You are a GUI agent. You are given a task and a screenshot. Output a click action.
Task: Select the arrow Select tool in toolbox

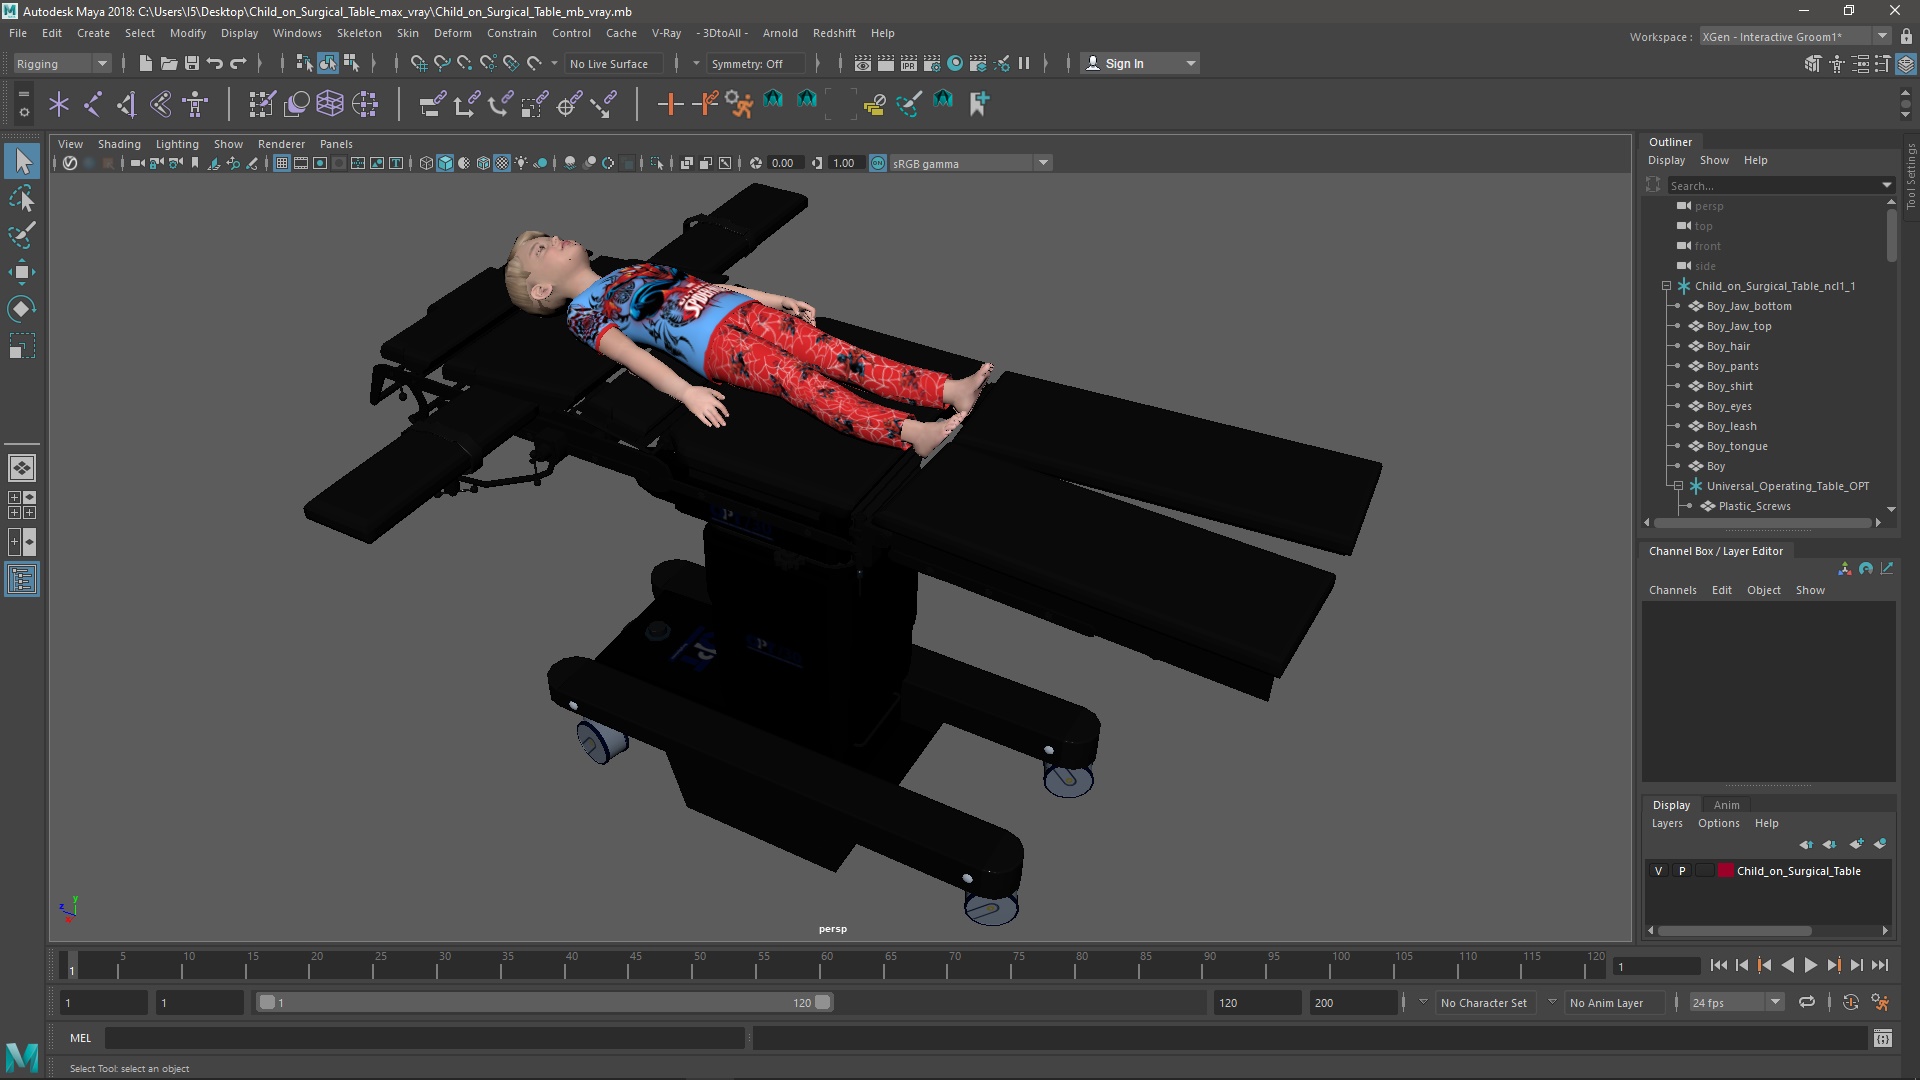click(x=22, y=161)
